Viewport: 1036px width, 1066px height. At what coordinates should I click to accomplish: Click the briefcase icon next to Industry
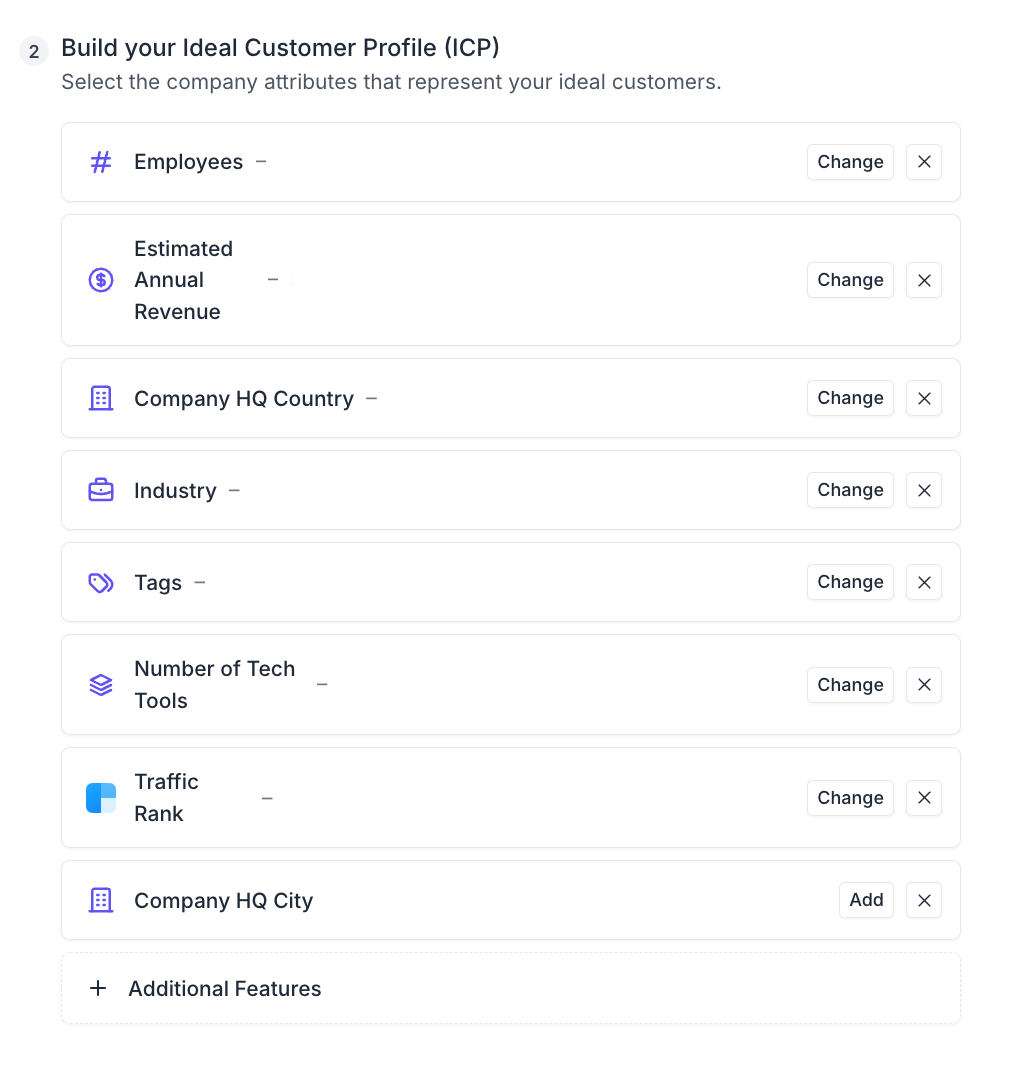101,490
